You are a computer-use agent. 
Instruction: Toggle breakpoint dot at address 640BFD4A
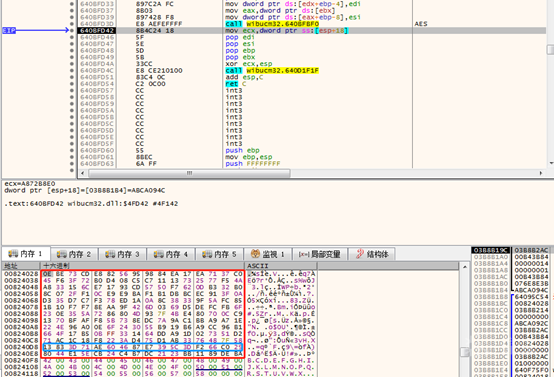(x=72, y=64)
